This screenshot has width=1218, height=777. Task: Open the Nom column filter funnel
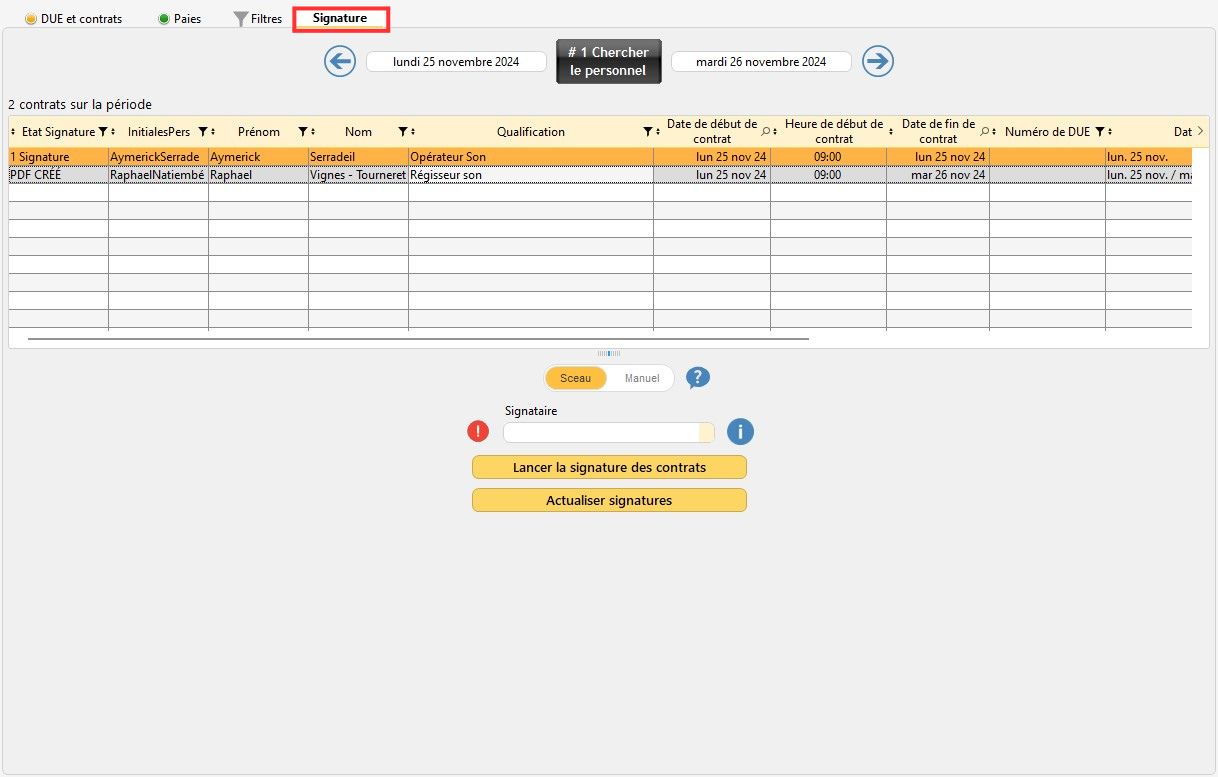[403, 132]
